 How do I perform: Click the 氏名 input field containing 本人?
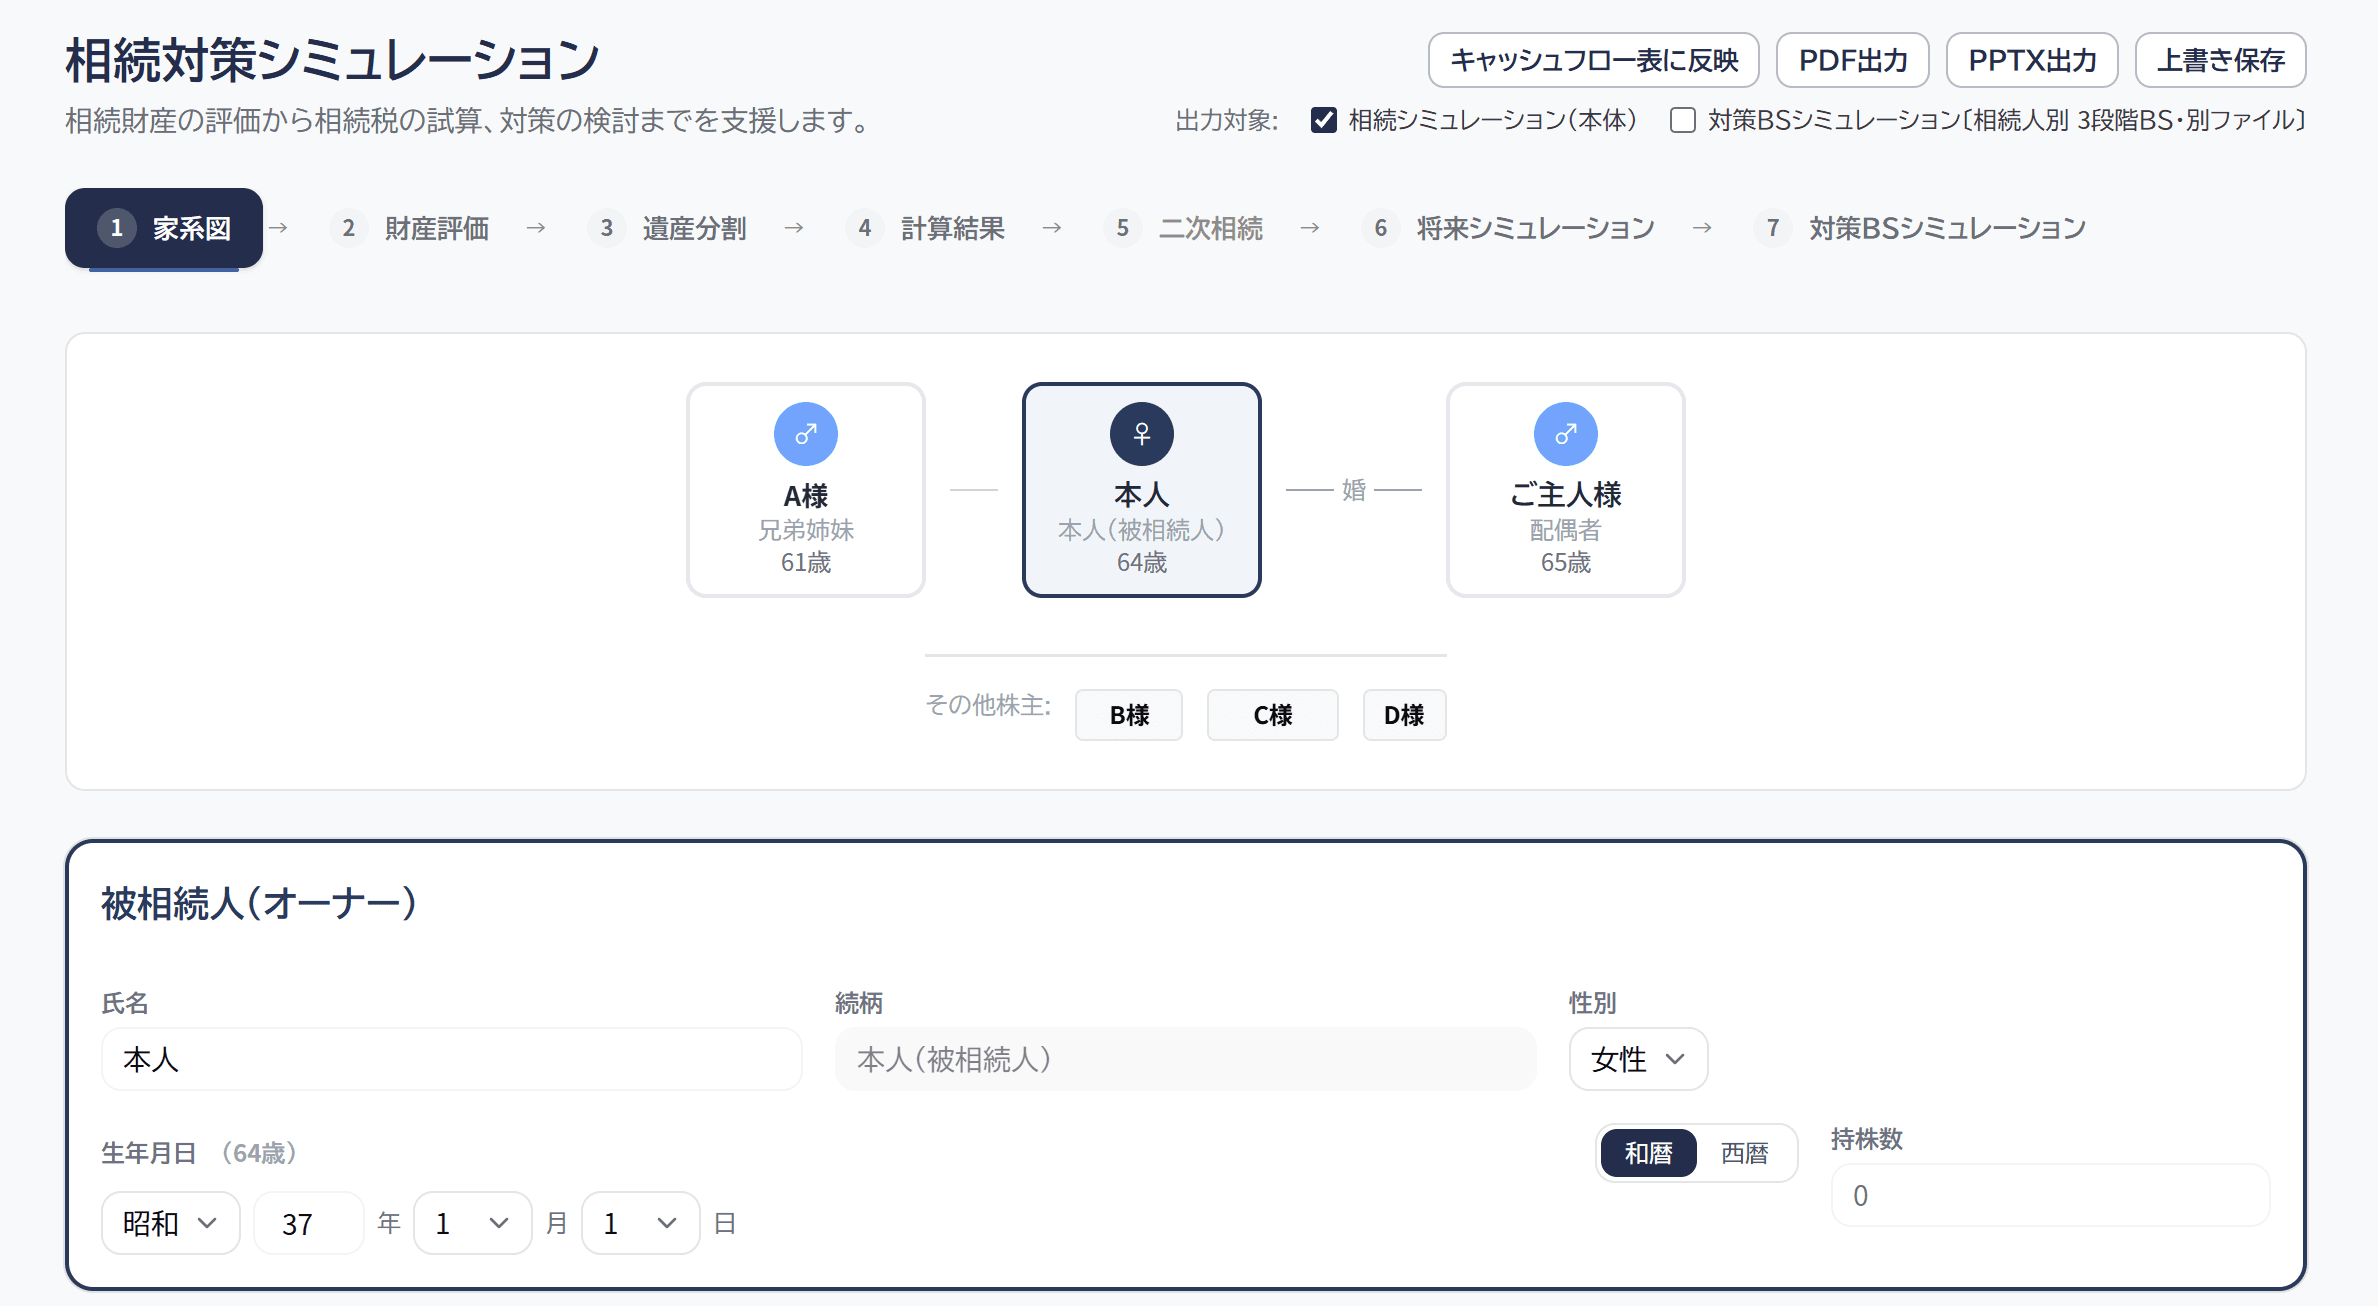pyautogui.click(x=451, y=1059)
